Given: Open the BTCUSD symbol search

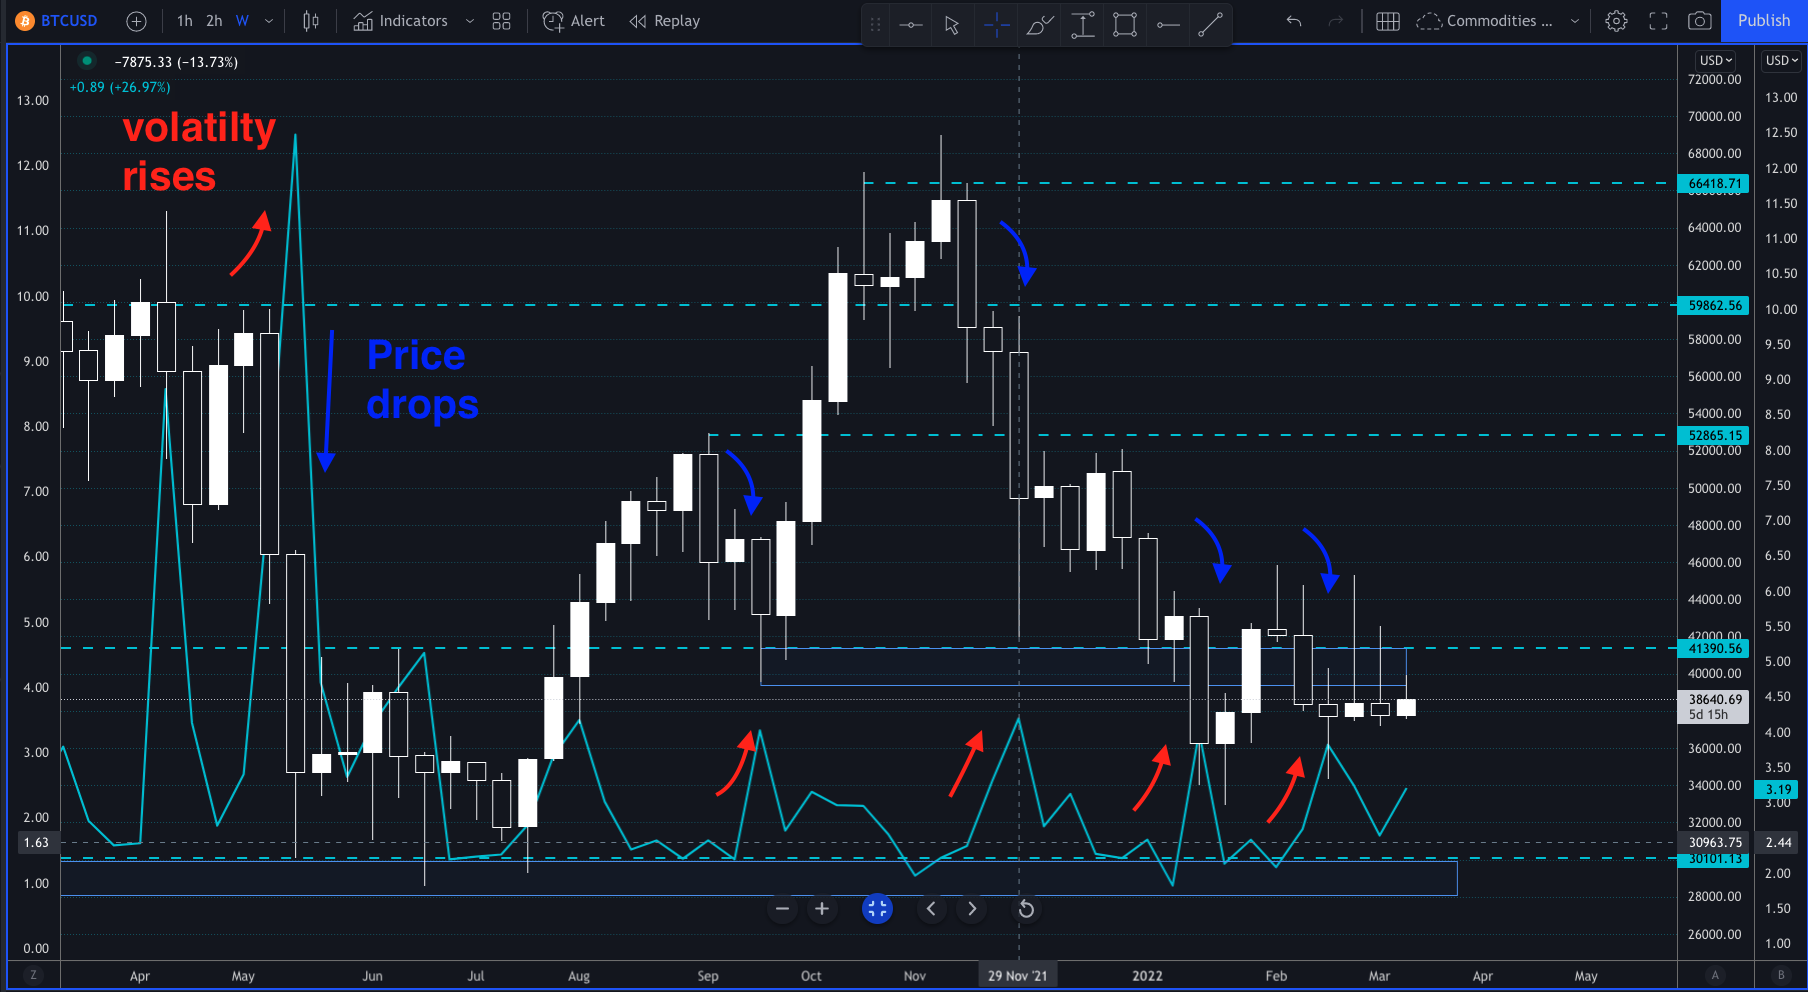Looking at the screenshot, I should [57, 20].
